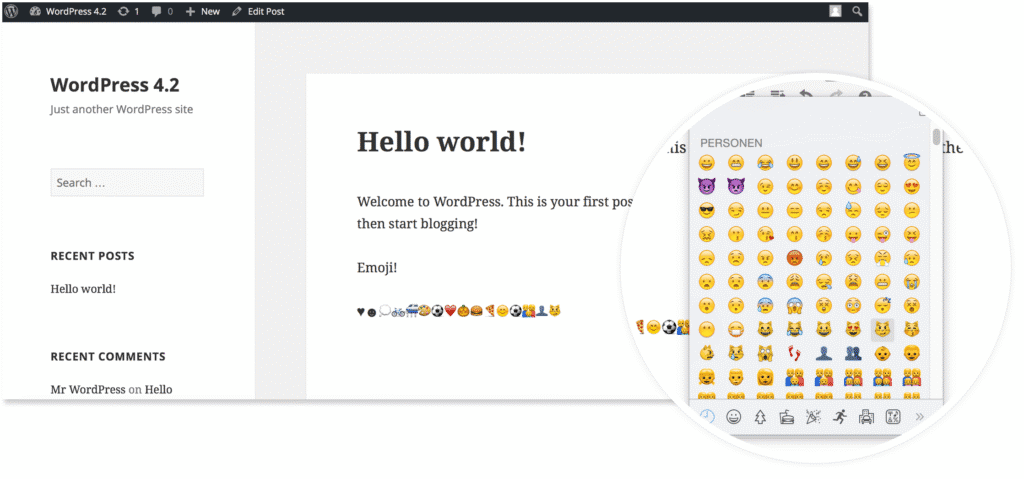Screen dimensions: 1024x479
Task: Select the face blowing a kiss with heart
Action: coord(765,234)
